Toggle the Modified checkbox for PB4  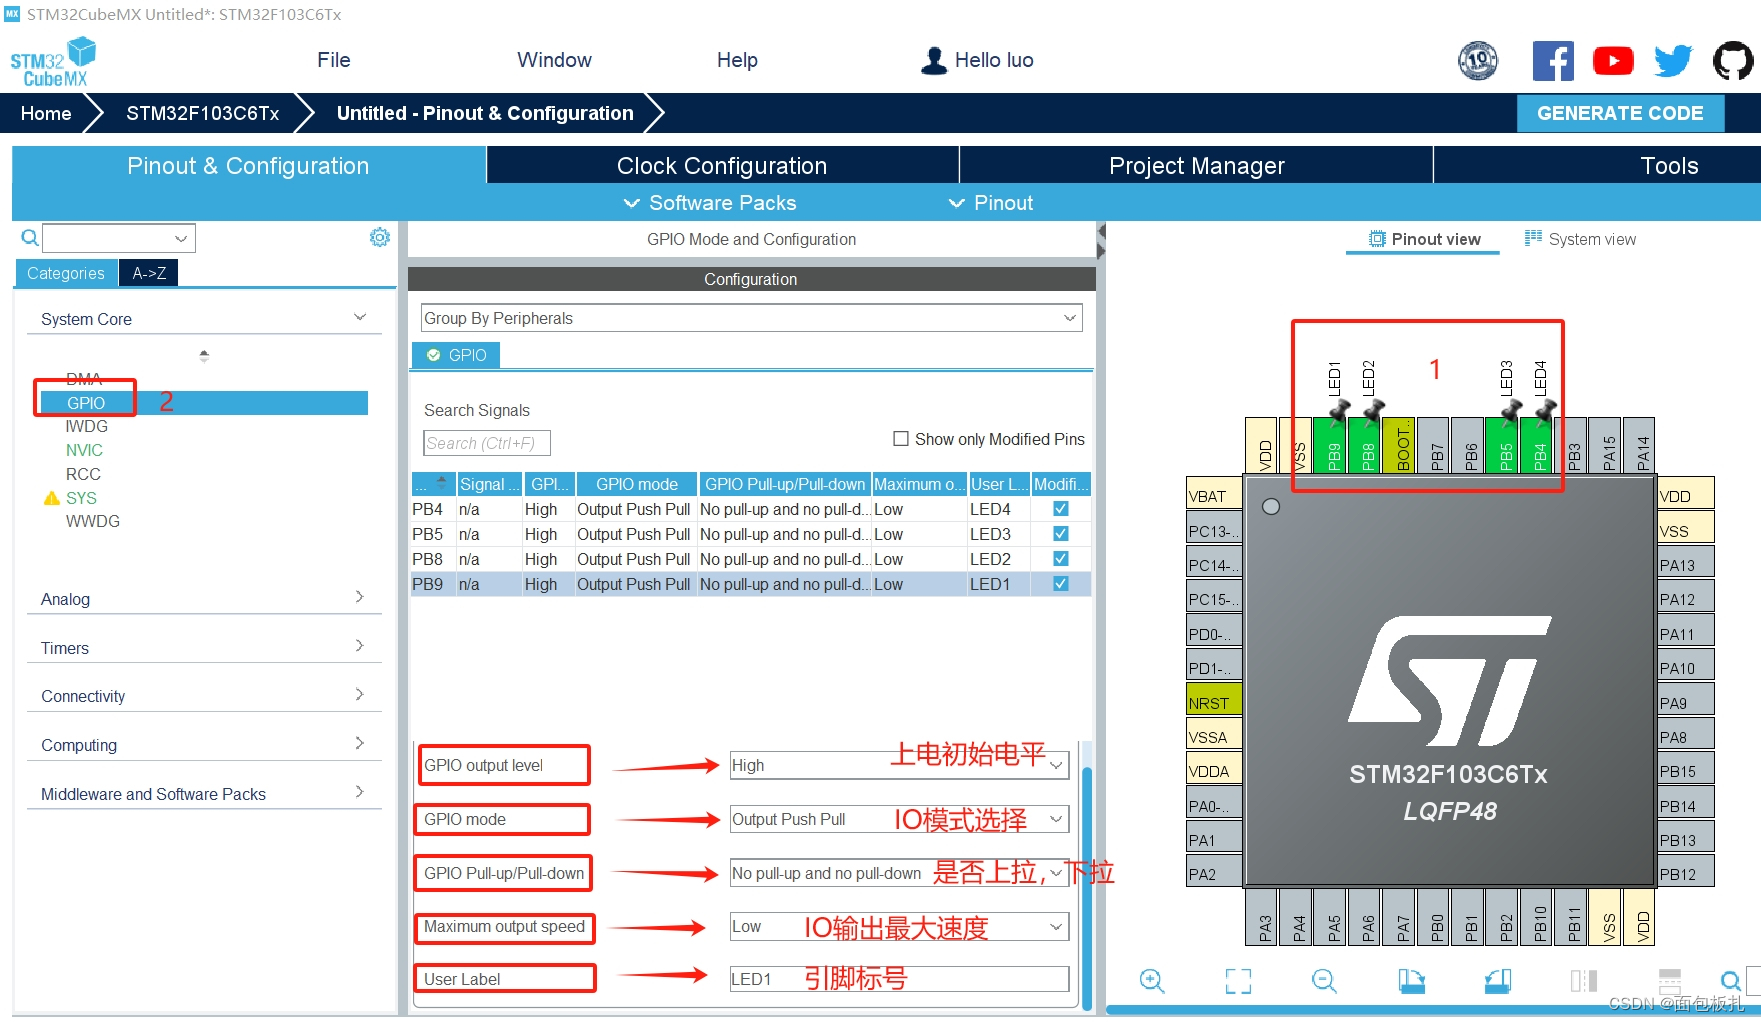coord(1061,509)
